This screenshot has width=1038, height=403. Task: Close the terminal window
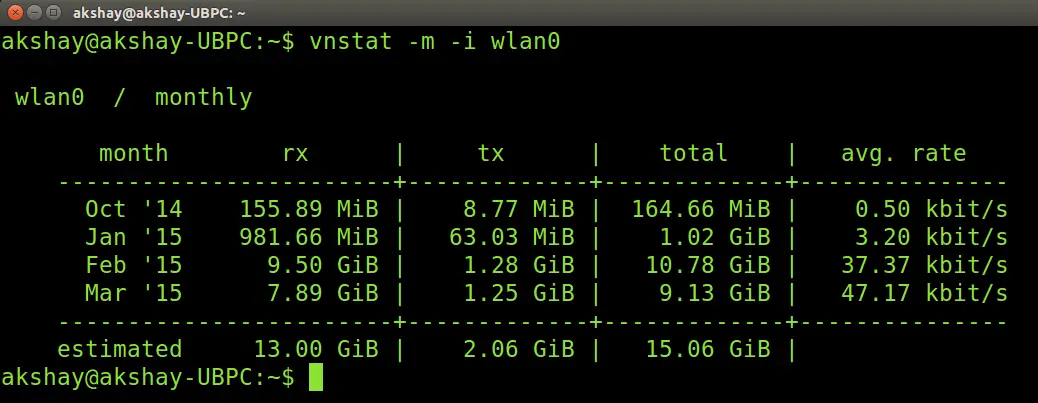click(x=13, y=13)
